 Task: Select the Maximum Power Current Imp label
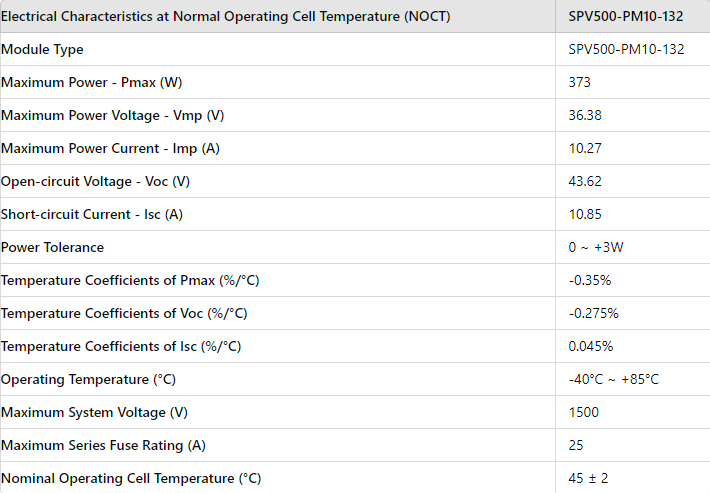[x=110, y=148]
